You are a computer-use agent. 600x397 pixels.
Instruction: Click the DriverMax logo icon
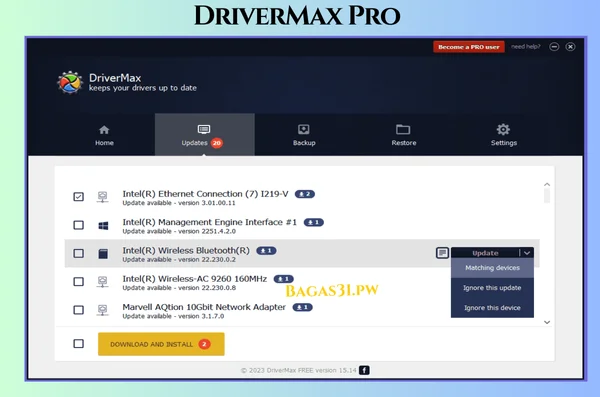pos(70,82)
